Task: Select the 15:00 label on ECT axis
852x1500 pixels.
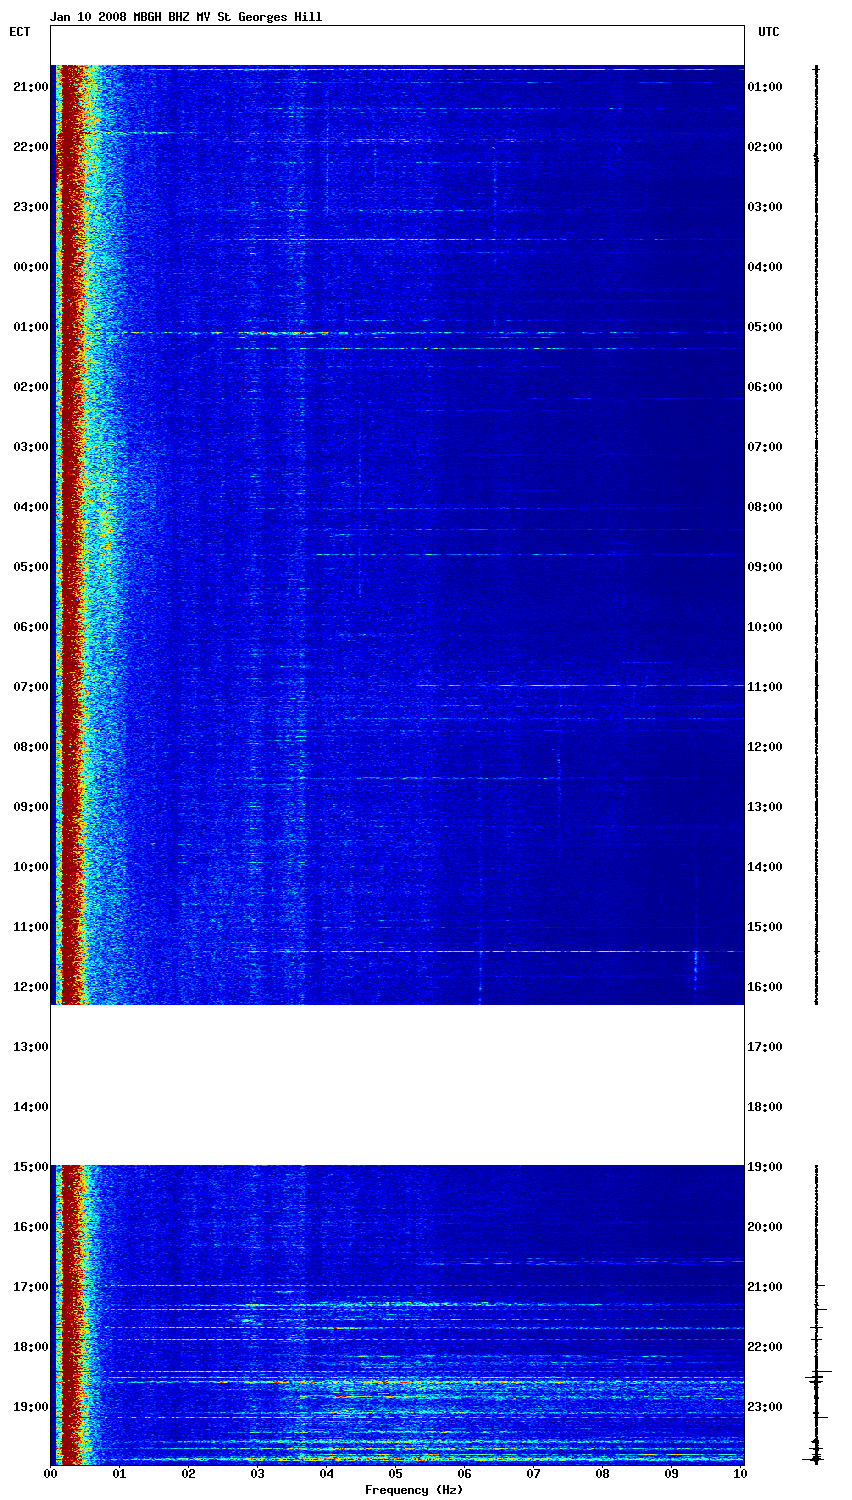Action: coord(31,1167)
